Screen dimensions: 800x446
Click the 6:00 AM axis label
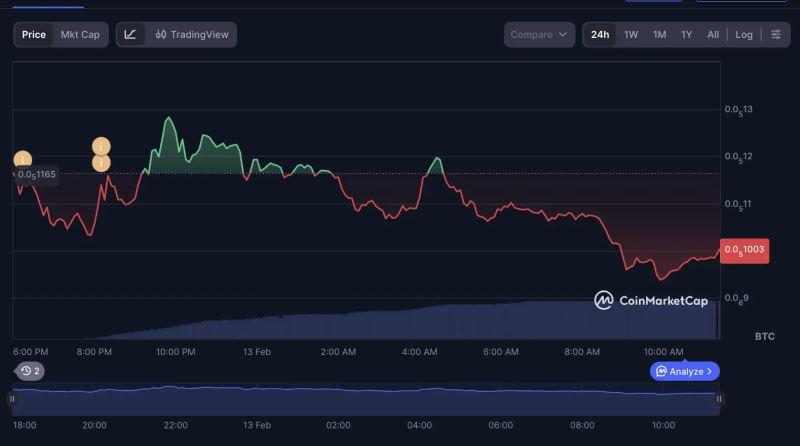501,352
